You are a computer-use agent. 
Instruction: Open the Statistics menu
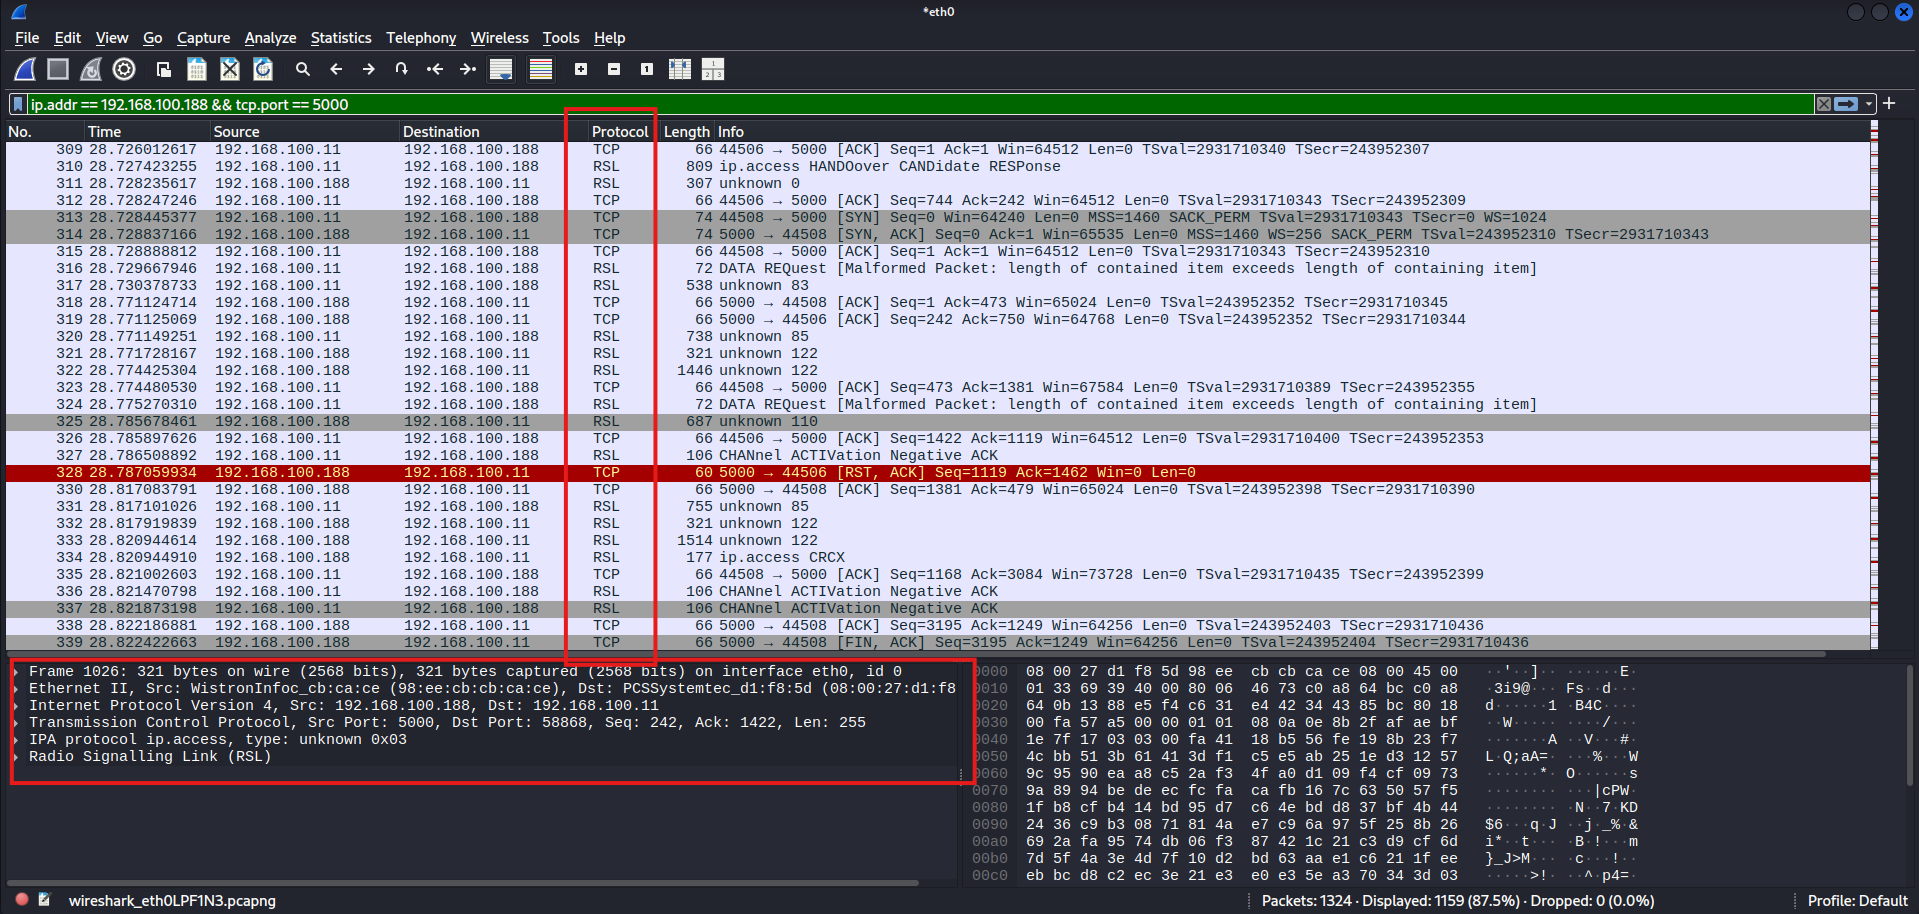(x=341, y=38)
